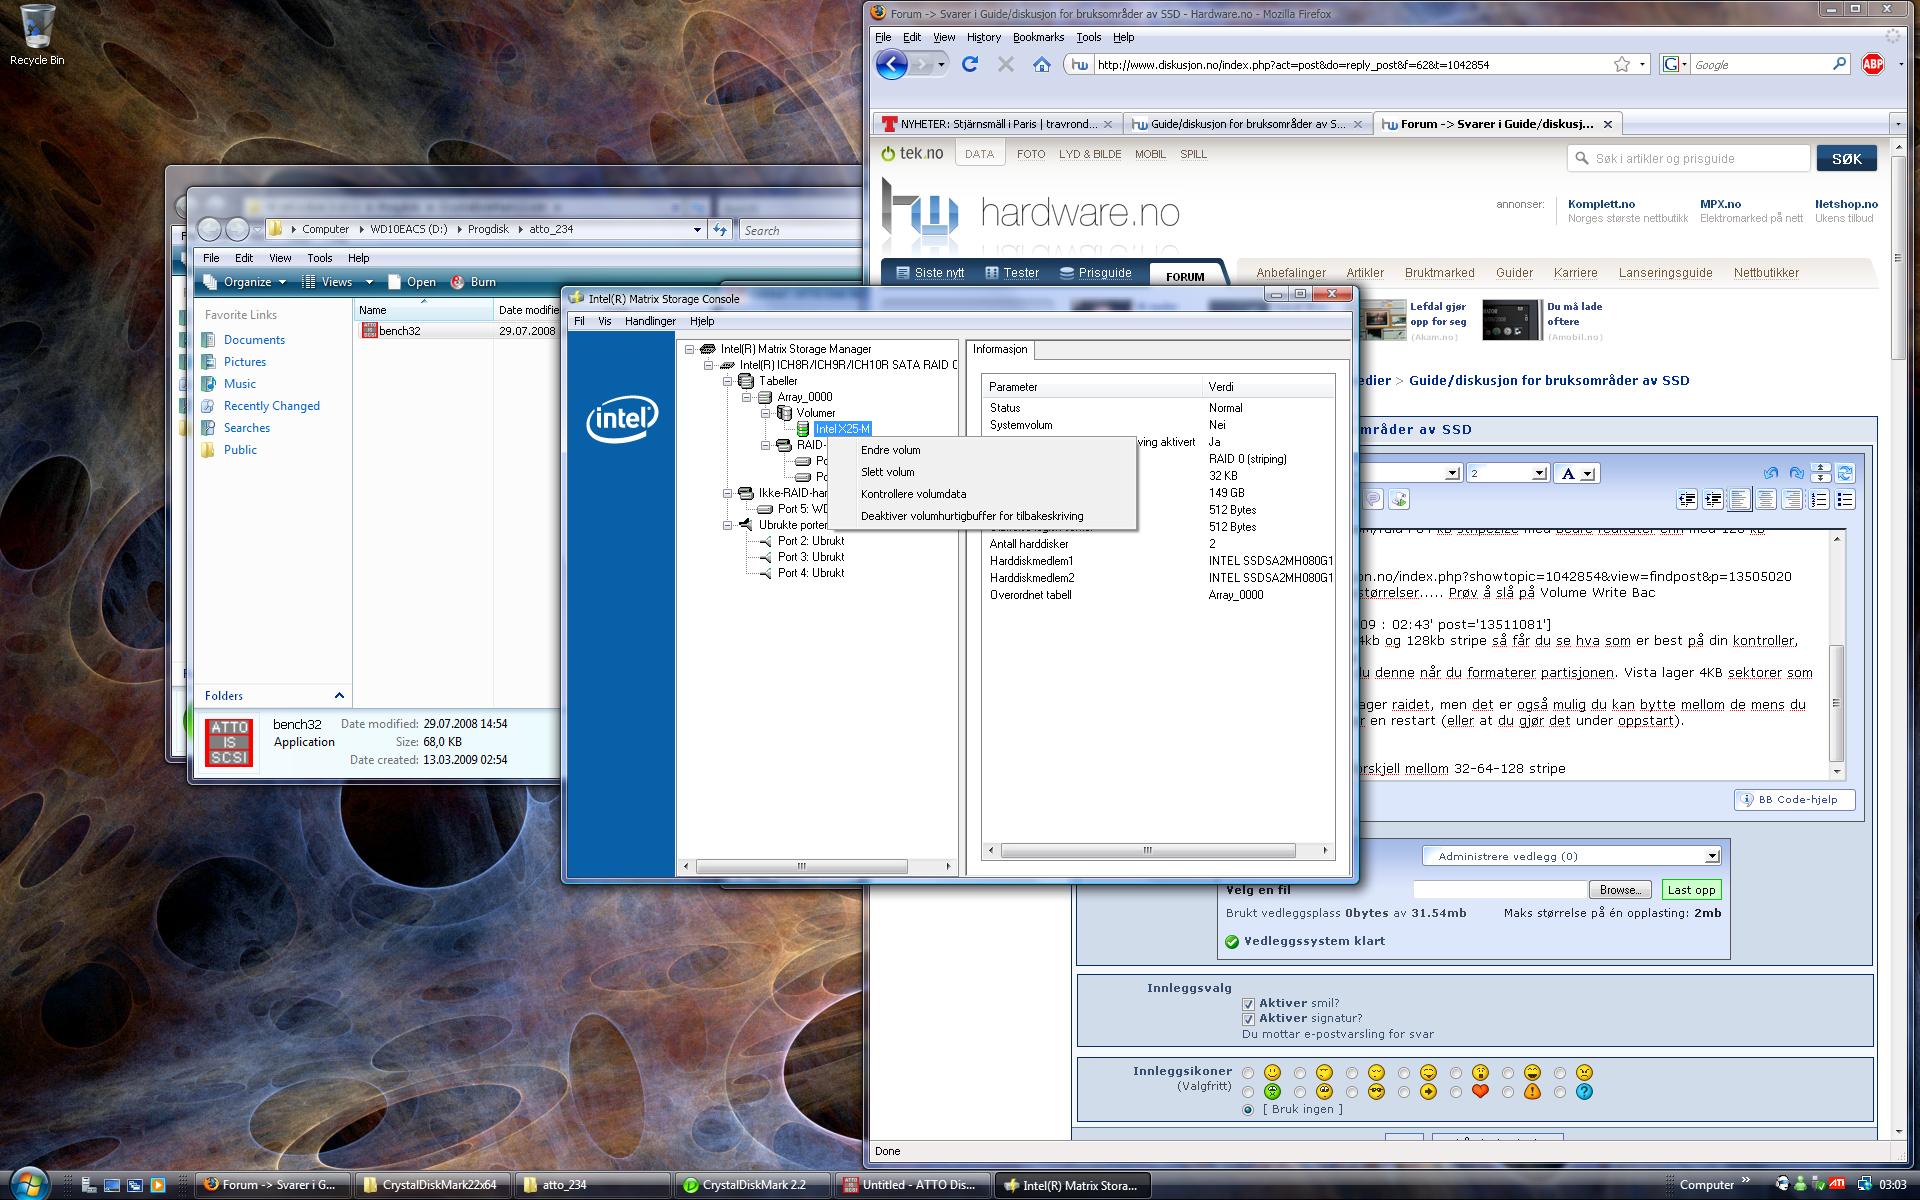Insert numbered list in post editor
Image resolution: width=1920 pixels, height=1200 pixels.
(1819, 499)
